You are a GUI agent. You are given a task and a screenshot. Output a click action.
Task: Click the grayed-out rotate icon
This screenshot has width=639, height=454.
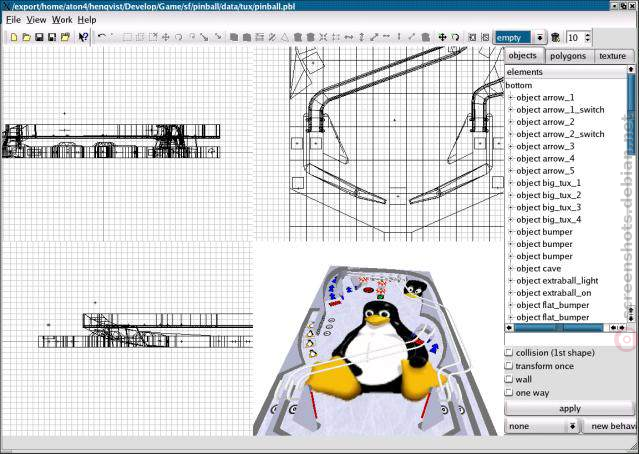coord(178,37)
